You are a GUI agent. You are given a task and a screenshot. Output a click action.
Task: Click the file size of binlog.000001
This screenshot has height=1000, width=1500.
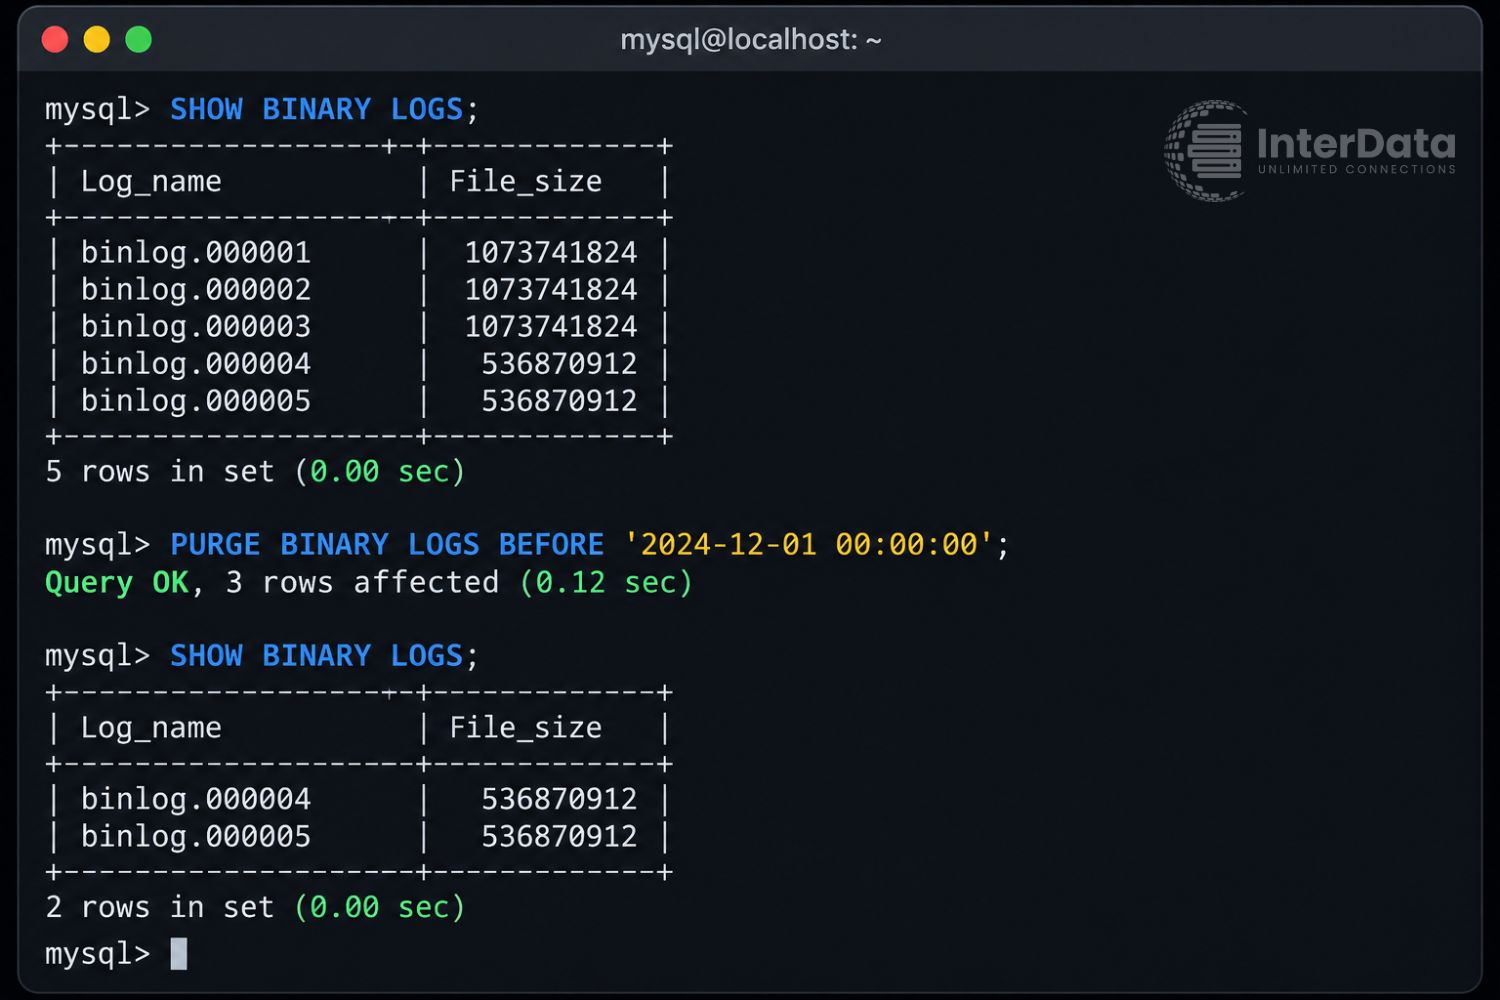pyautogui.click(x=551, y=253)
